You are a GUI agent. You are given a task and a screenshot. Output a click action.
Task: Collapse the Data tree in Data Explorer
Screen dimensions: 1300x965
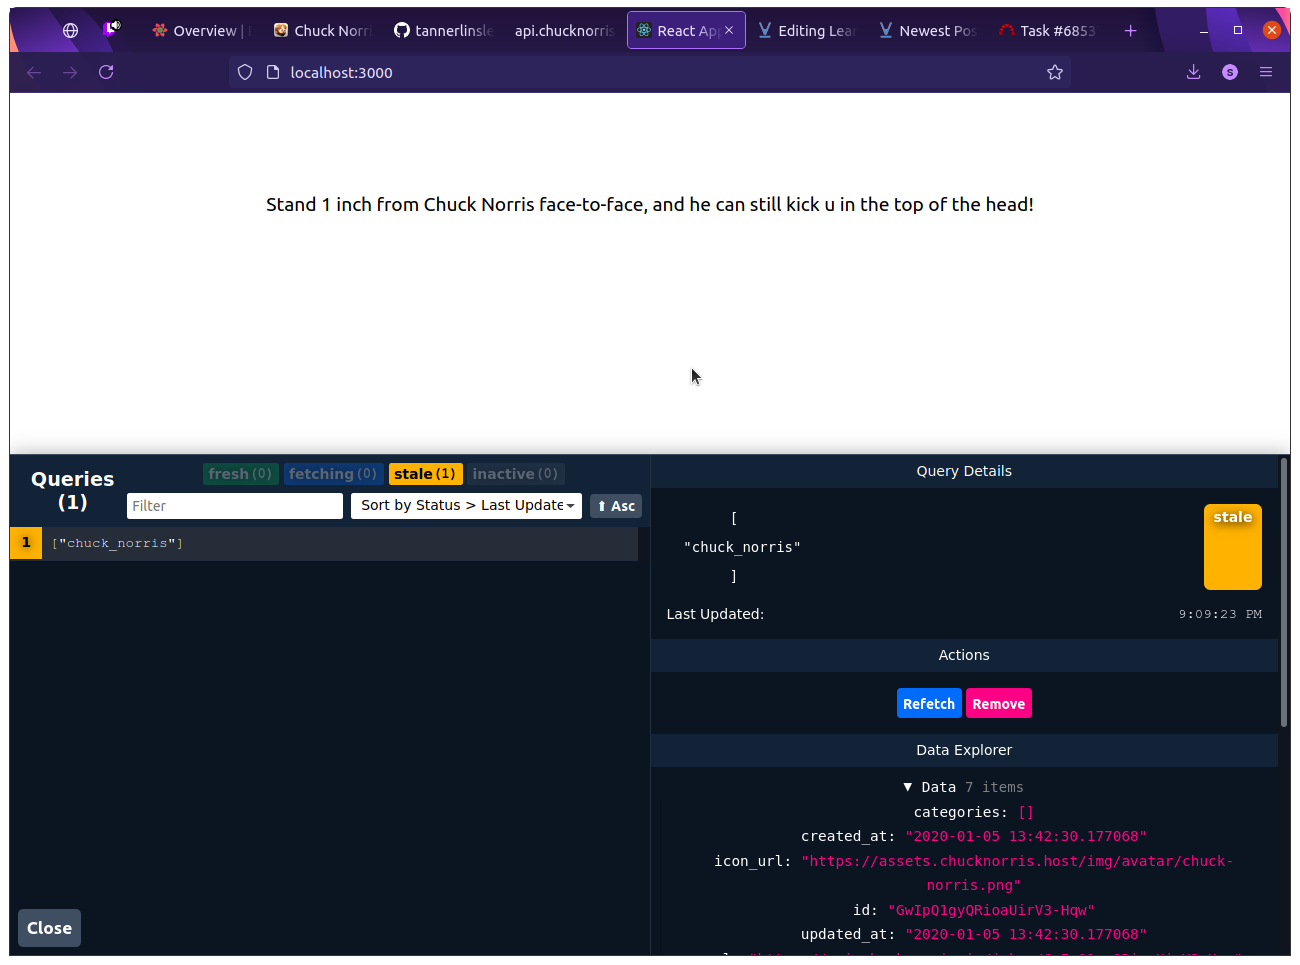click(908, 787)
